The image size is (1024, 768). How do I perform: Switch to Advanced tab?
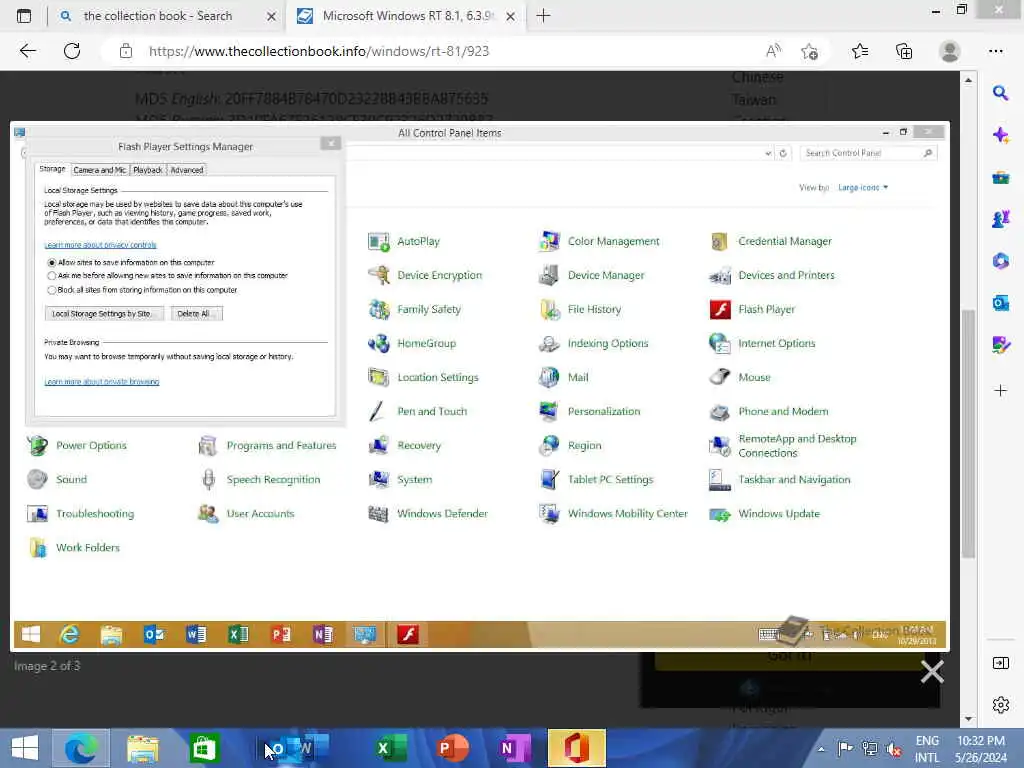[x=187, y=170]
